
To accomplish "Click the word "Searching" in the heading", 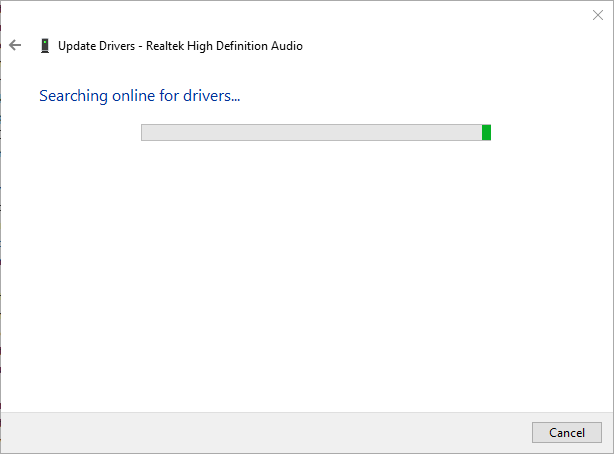I will 75,96.
